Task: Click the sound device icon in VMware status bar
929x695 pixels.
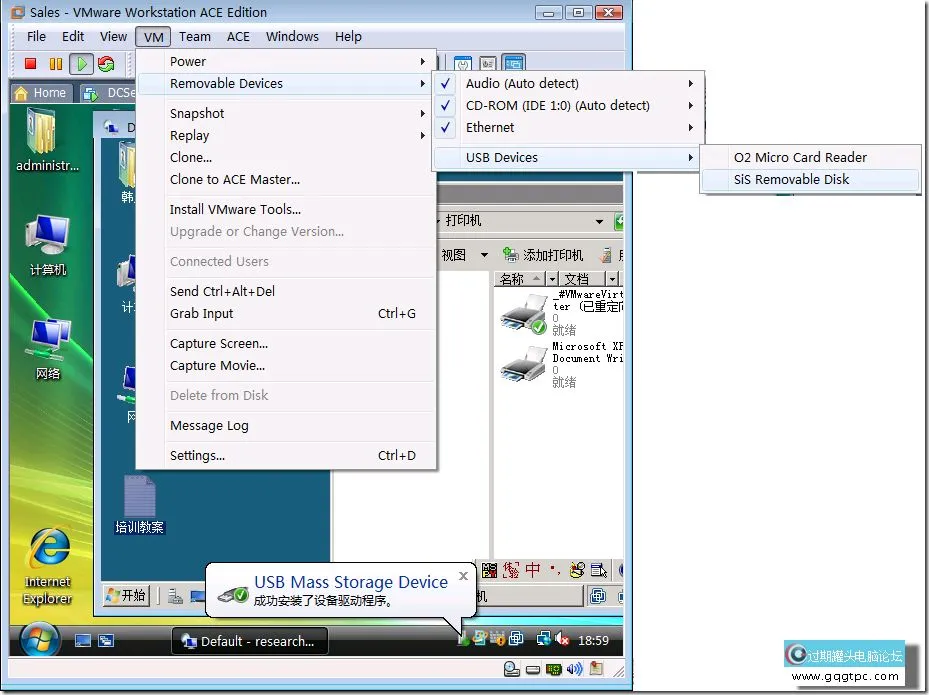Action: point(574,669)
